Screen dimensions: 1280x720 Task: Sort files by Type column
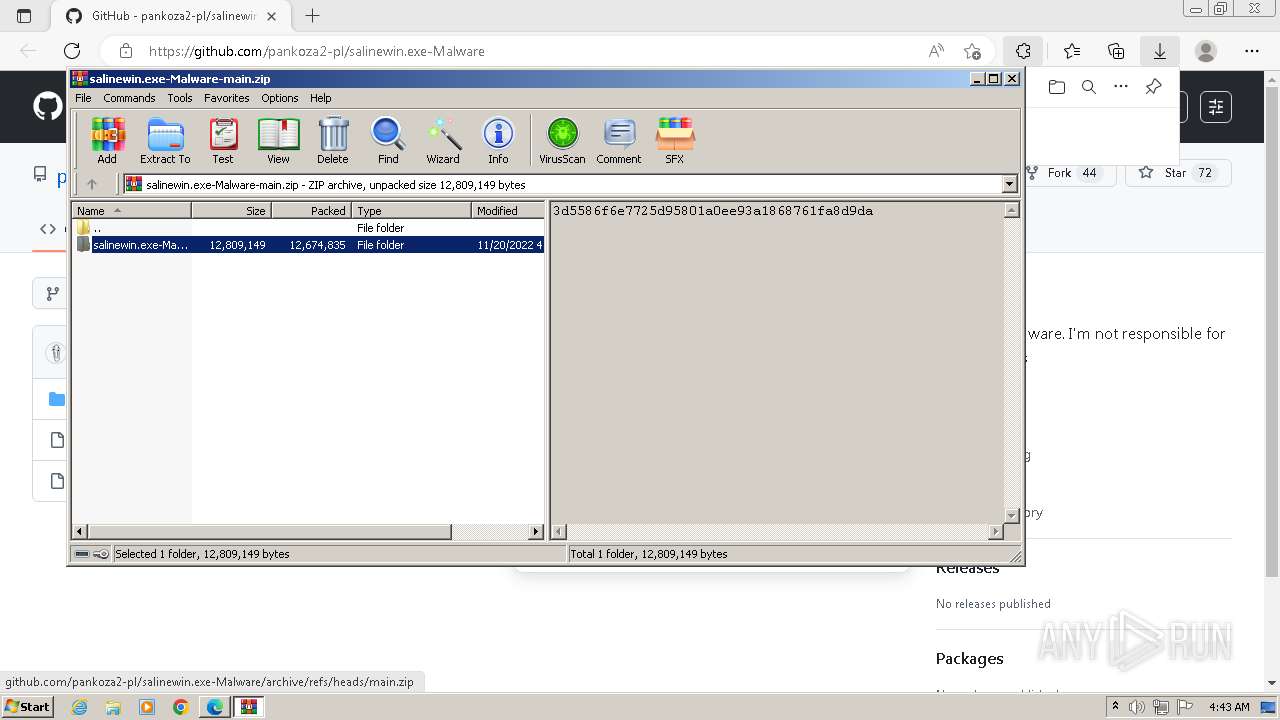click(x=411, y=211)
